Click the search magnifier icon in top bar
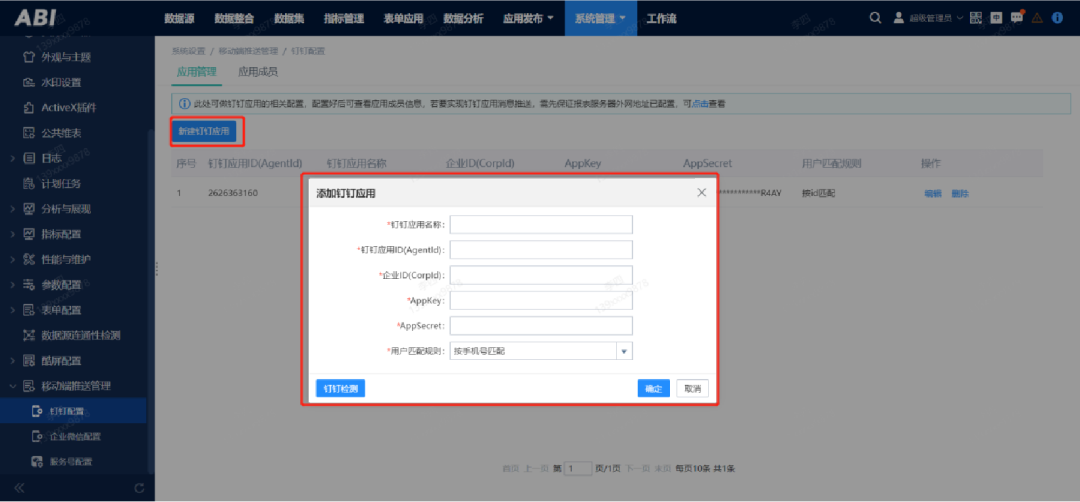The image size is (1080, 502). coord(876,18)
